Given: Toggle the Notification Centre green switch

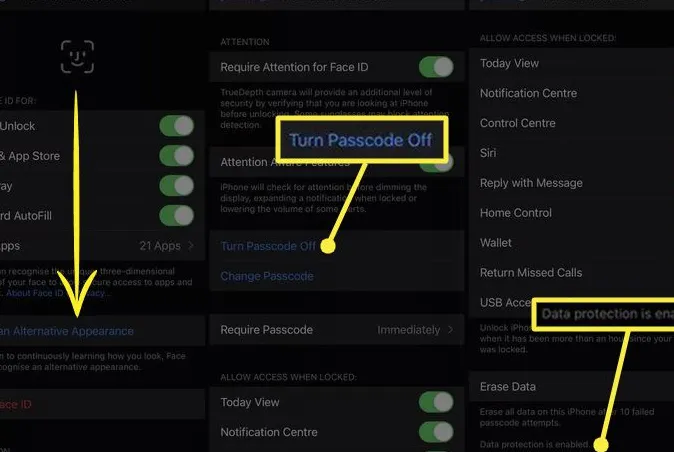Looking at the screenshot, I should tap(435, 432).
